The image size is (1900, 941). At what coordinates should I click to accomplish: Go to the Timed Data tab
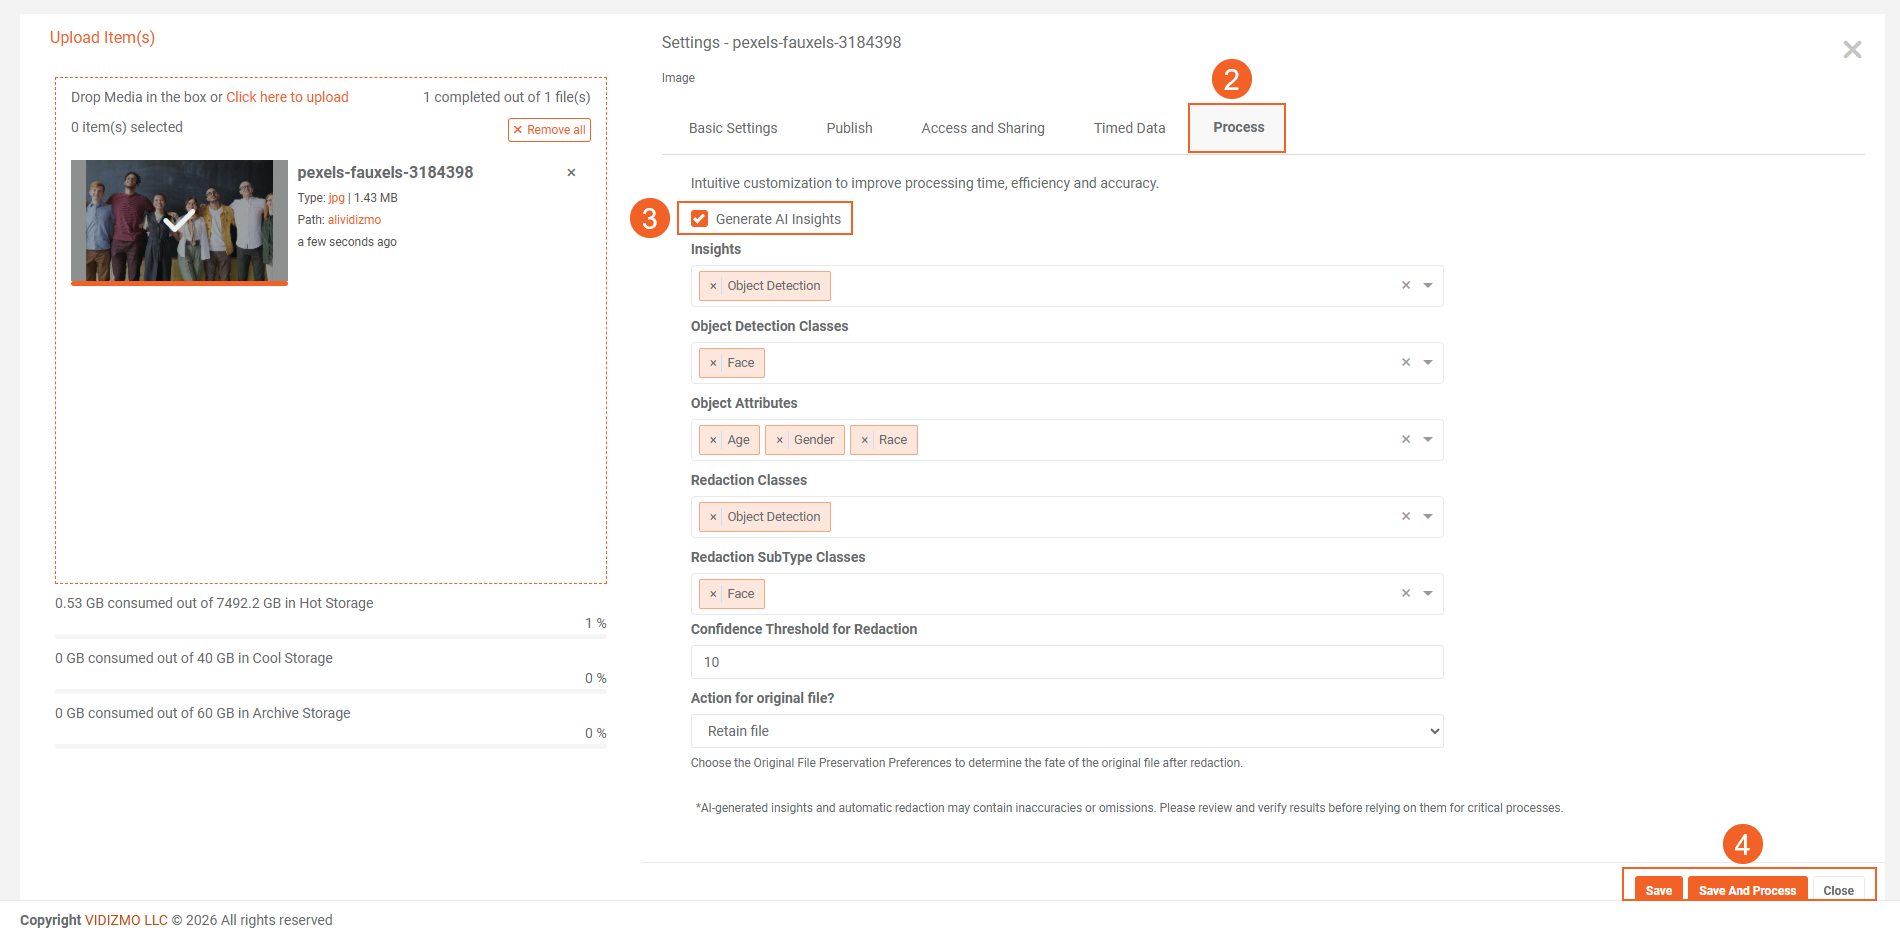(1129, 128)
